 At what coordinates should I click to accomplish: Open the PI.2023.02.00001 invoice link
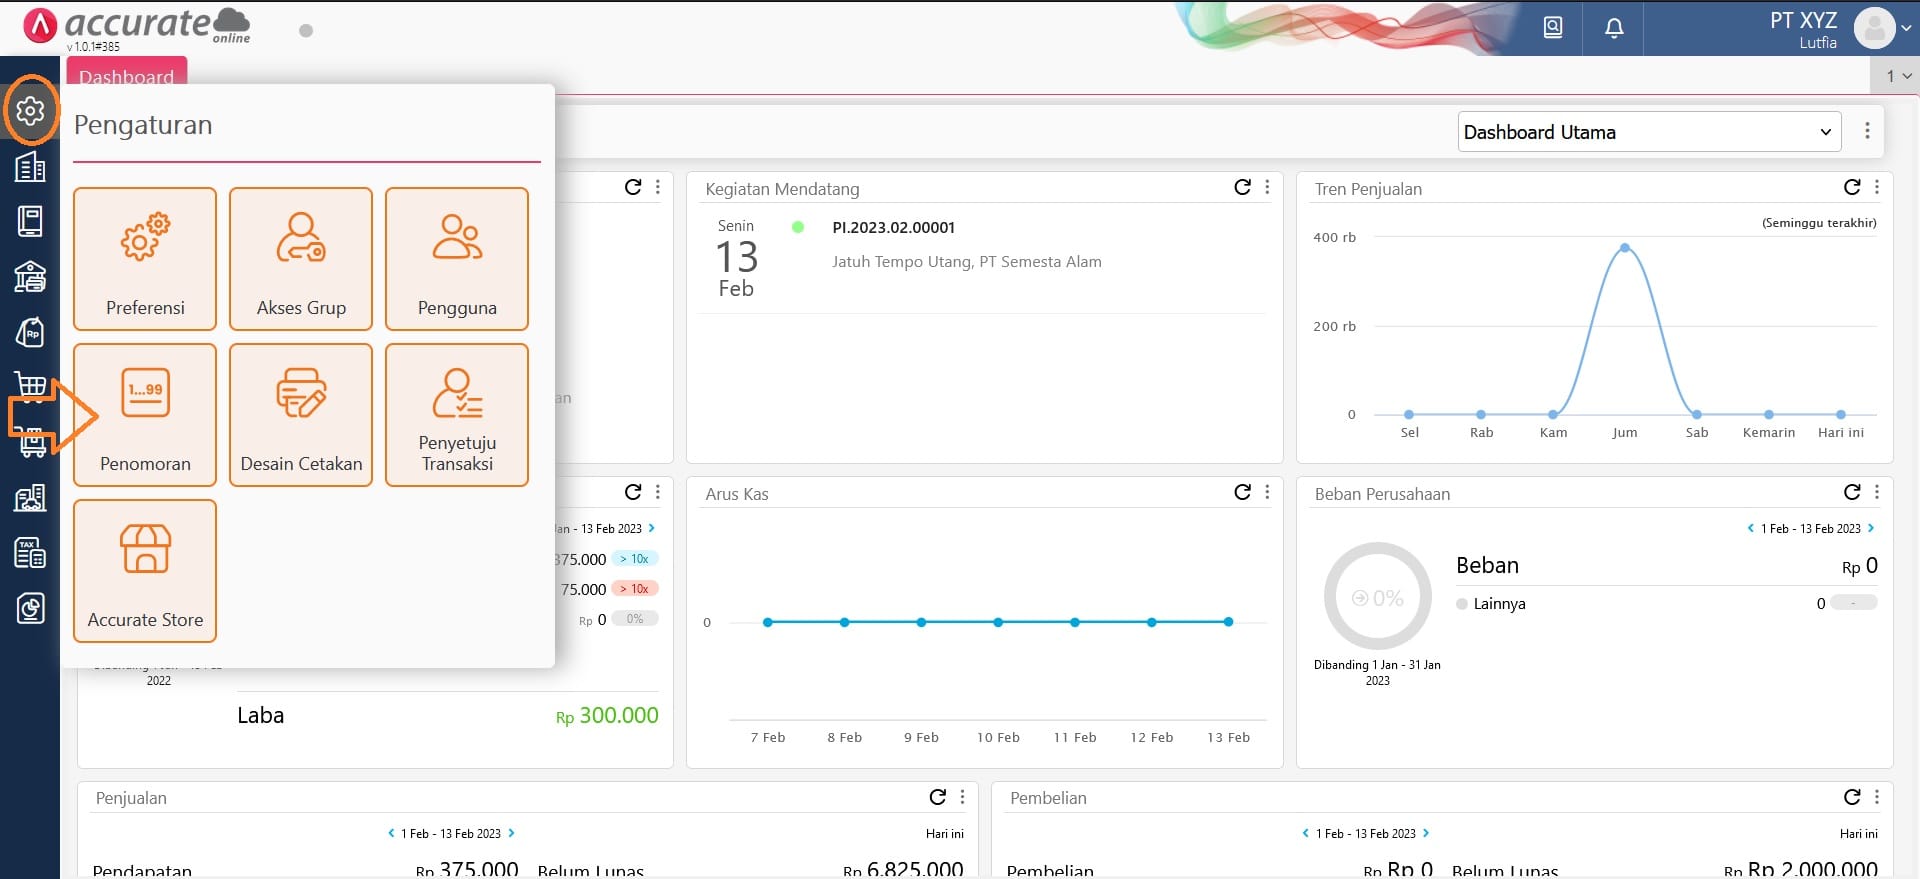tap(893, 227)
